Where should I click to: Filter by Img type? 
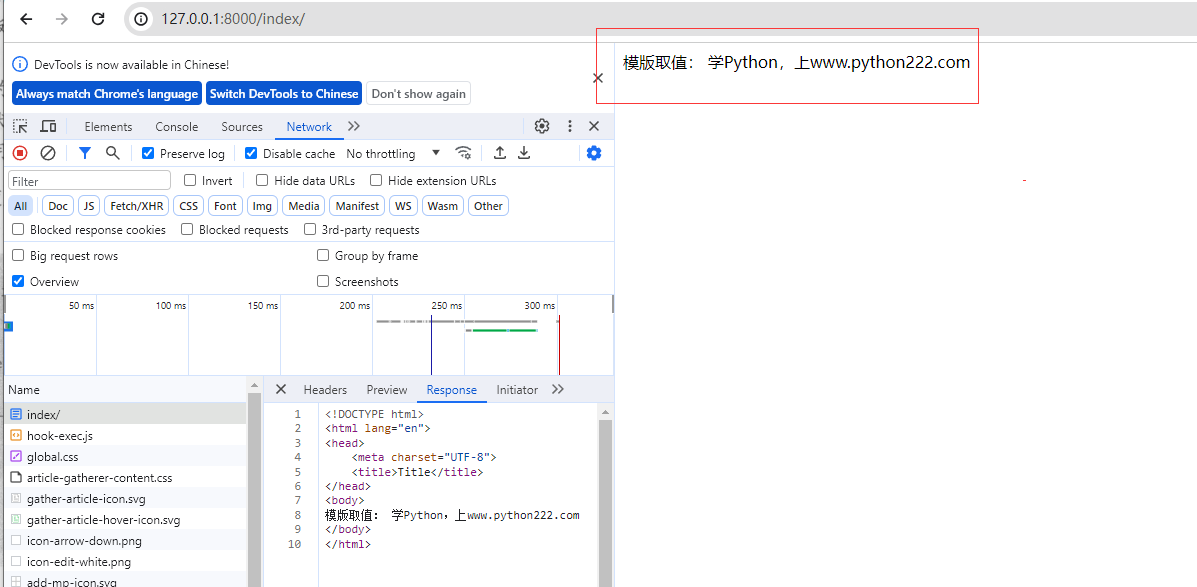tap(263, 206)
